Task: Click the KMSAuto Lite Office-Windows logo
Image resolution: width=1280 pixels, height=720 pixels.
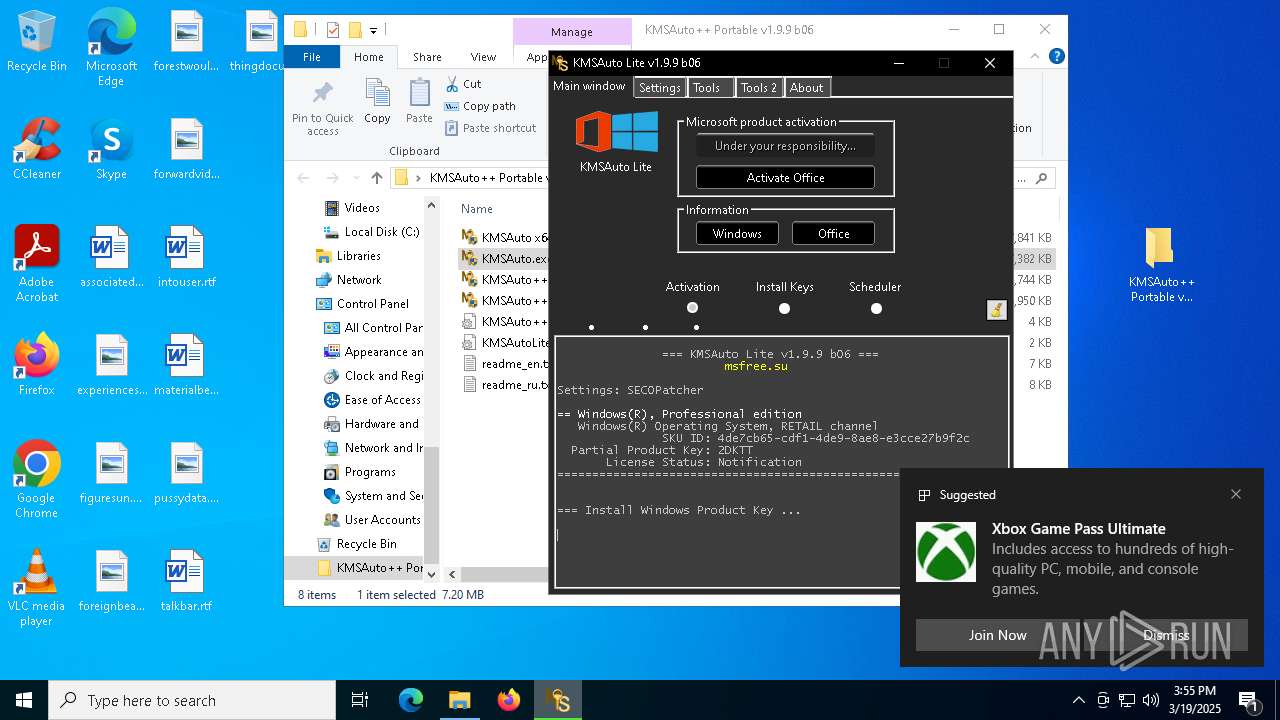Action: (x=616, y=132)
